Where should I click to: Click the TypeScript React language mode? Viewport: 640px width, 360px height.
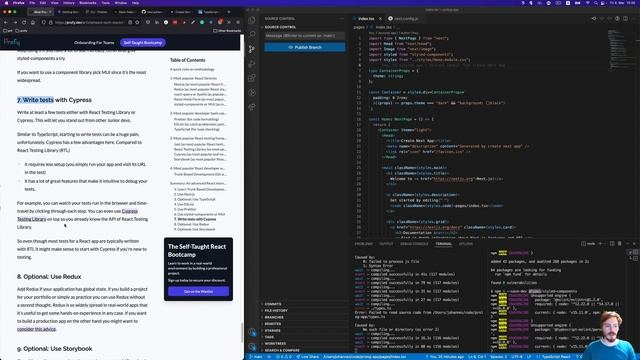[x=556, y=357]
